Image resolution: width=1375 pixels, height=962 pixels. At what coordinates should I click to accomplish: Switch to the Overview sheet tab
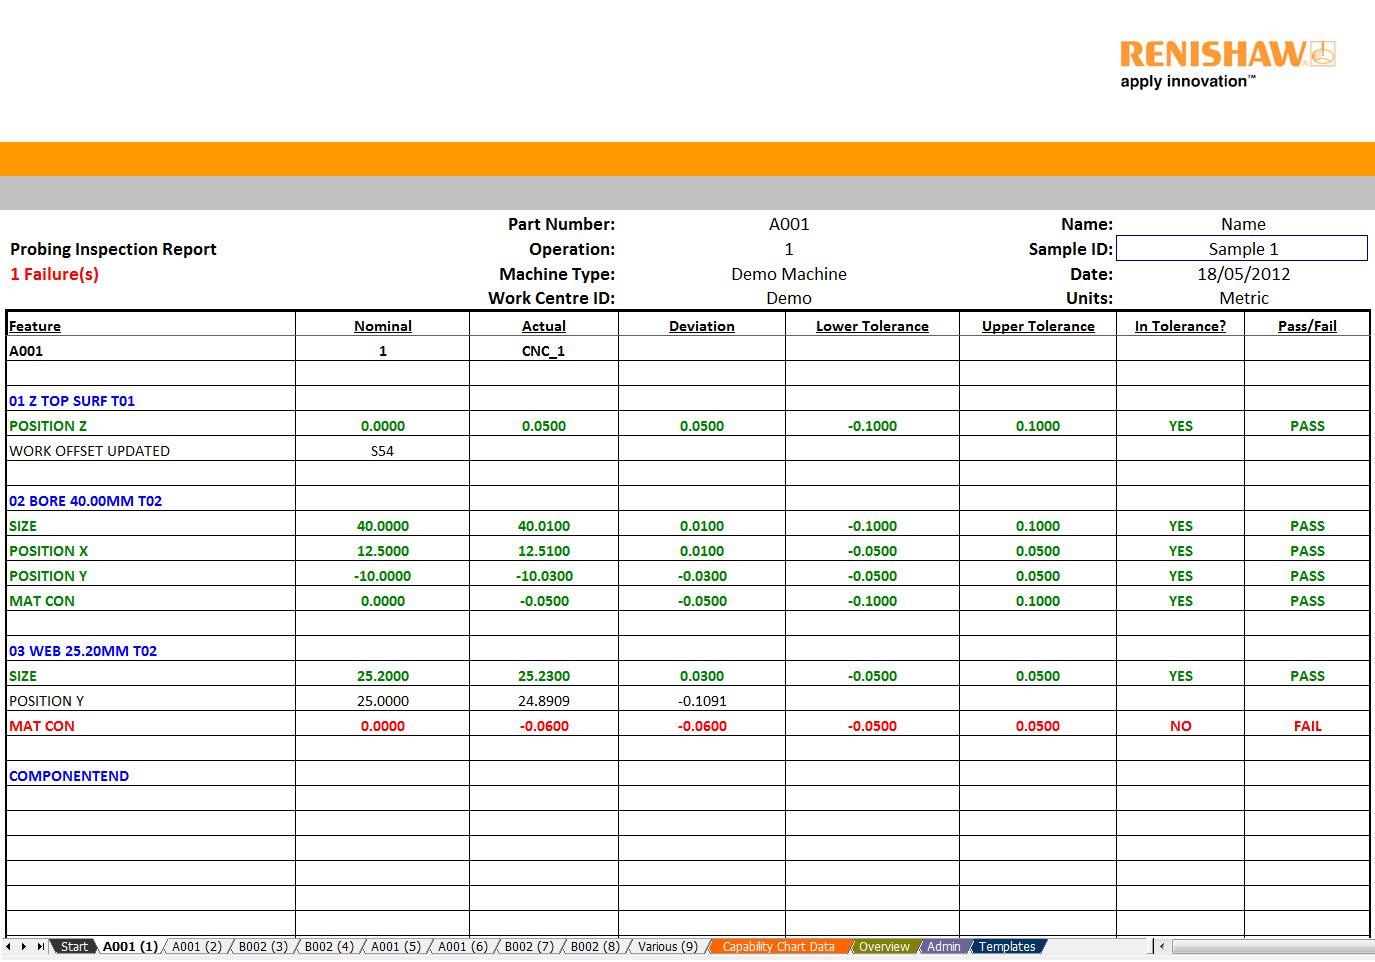click(884, 947)
